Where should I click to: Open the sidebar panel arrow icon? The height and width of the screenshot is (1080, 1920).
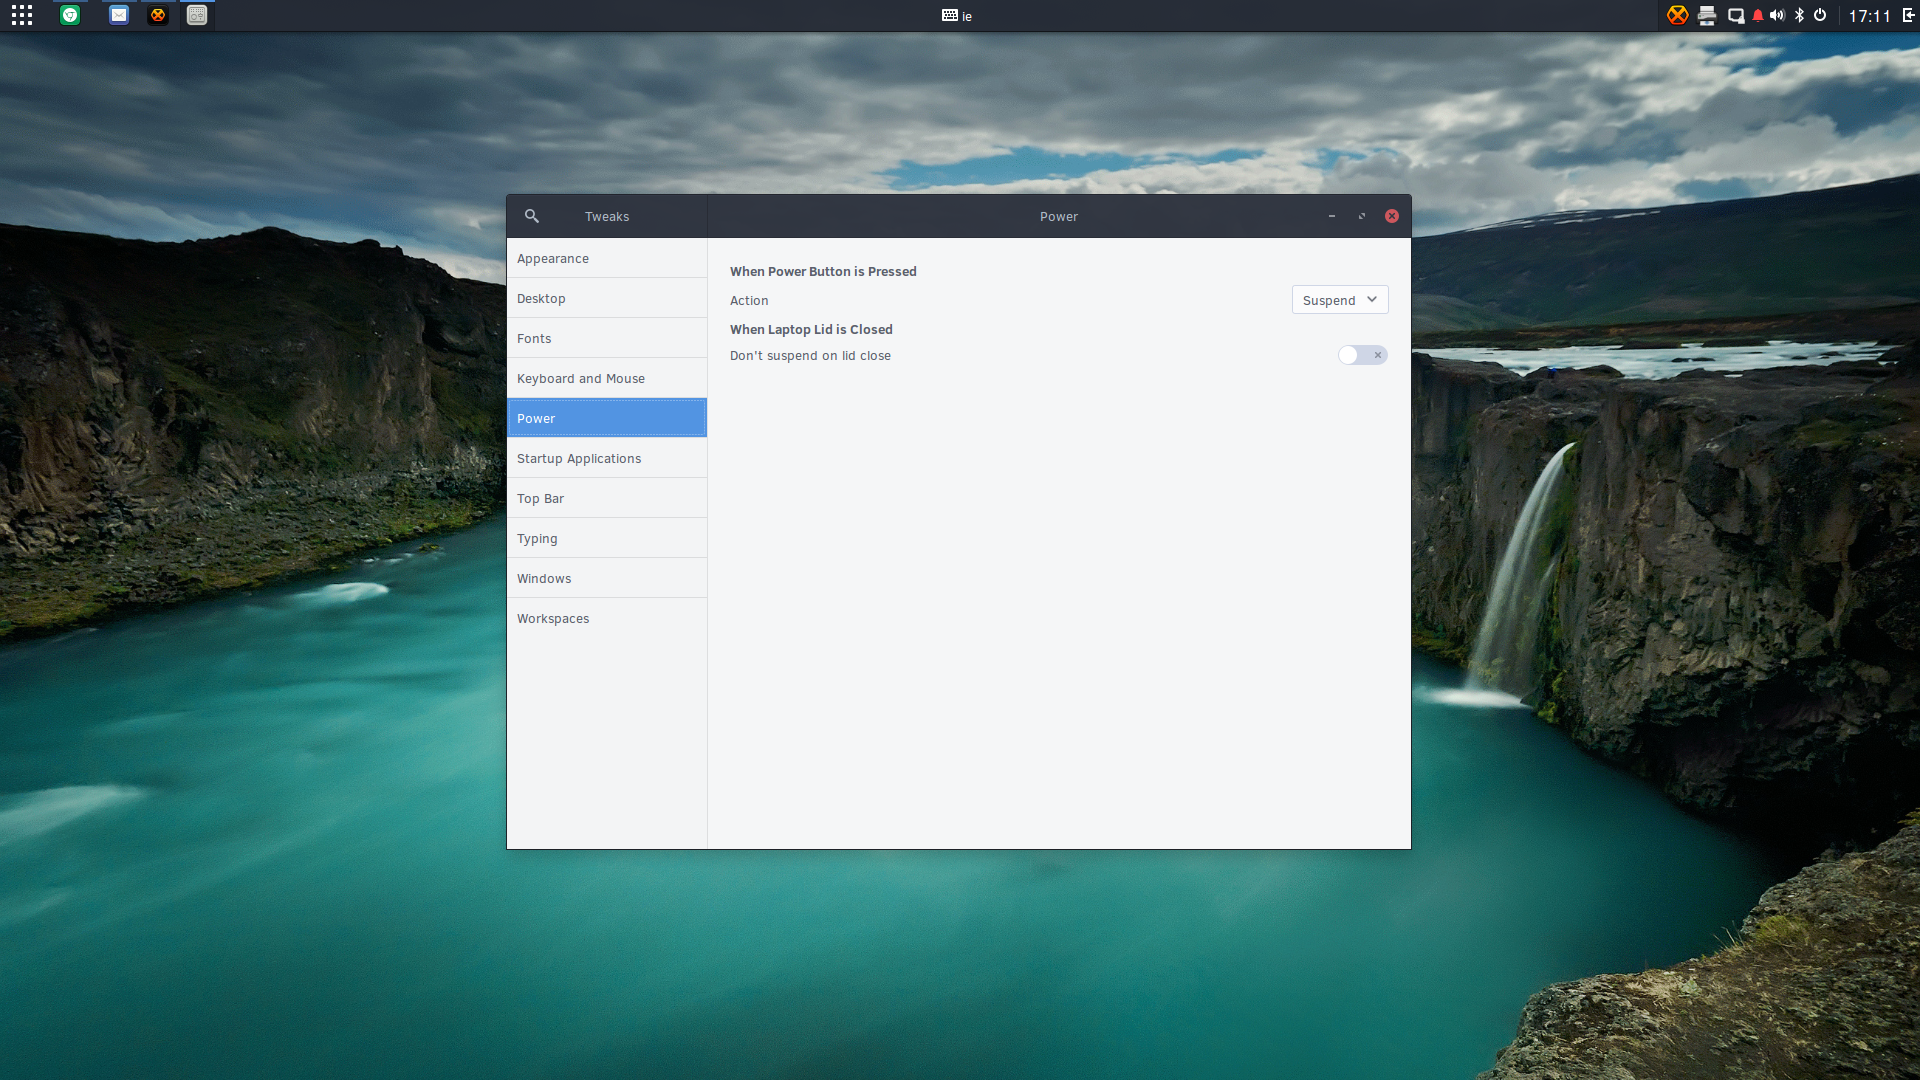(x=1908, y=15)
